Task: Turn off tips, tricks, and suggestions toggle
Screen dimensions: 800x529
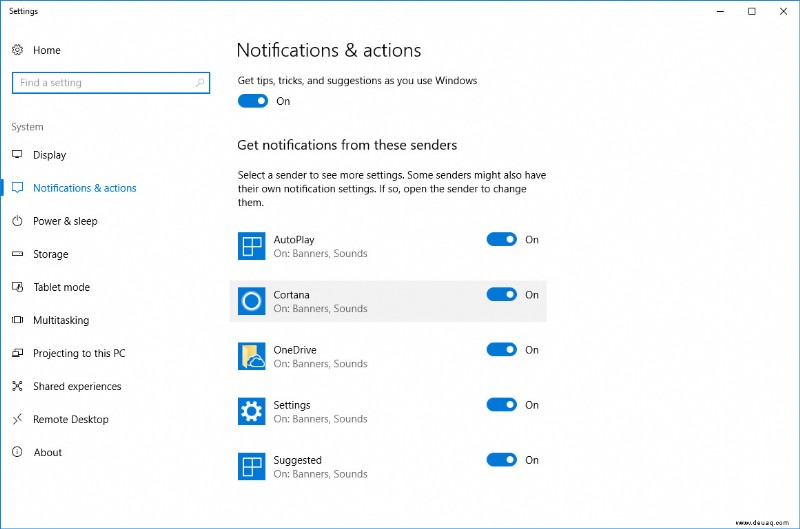Action: click(253, 101)
